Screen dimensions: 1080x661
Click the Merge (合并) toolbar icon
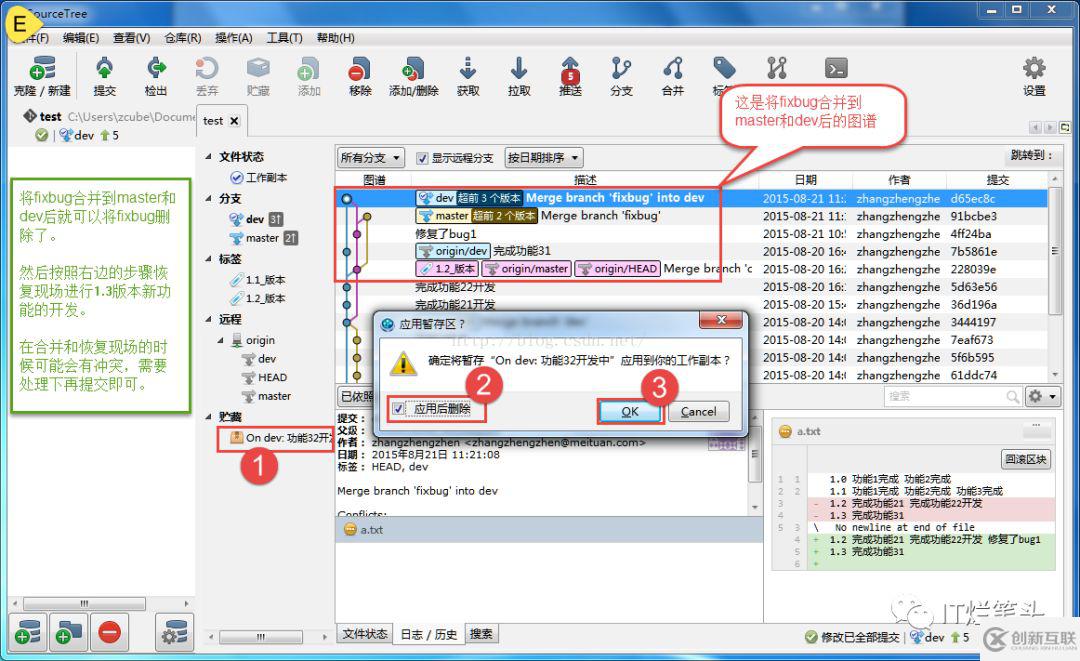pyautogui.click(x=672, y=75)
